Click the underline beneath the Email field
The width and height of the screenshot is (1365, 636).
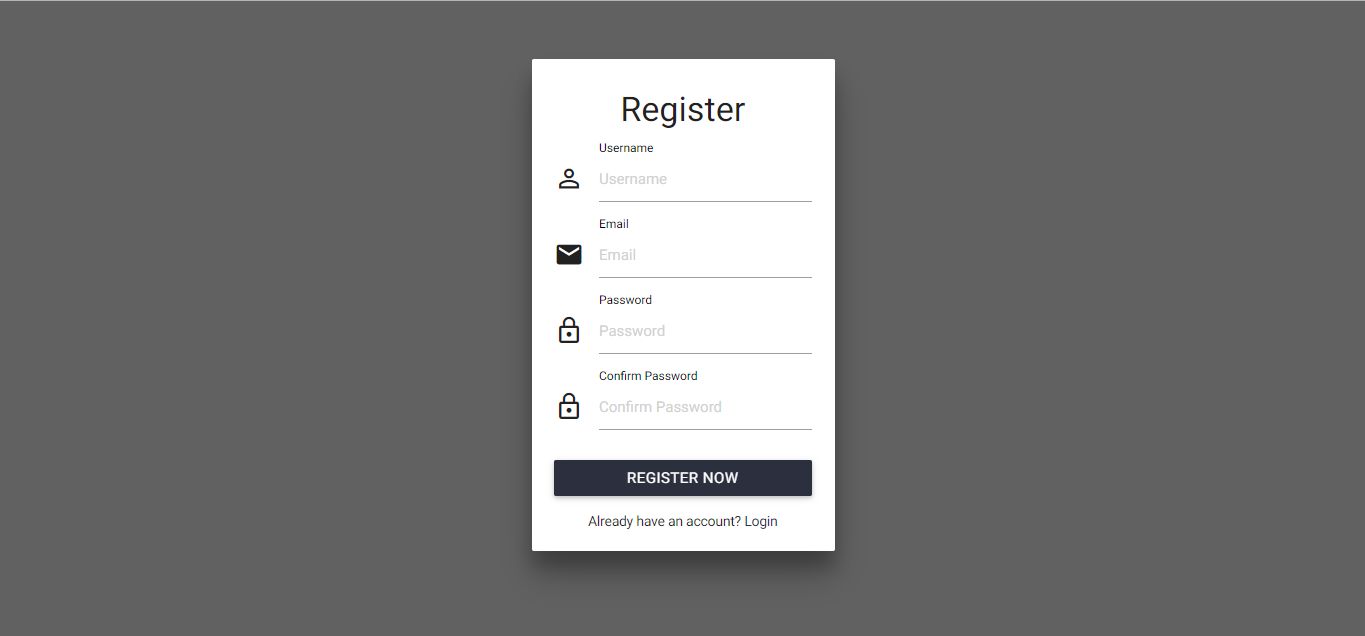tap(705, 277)
